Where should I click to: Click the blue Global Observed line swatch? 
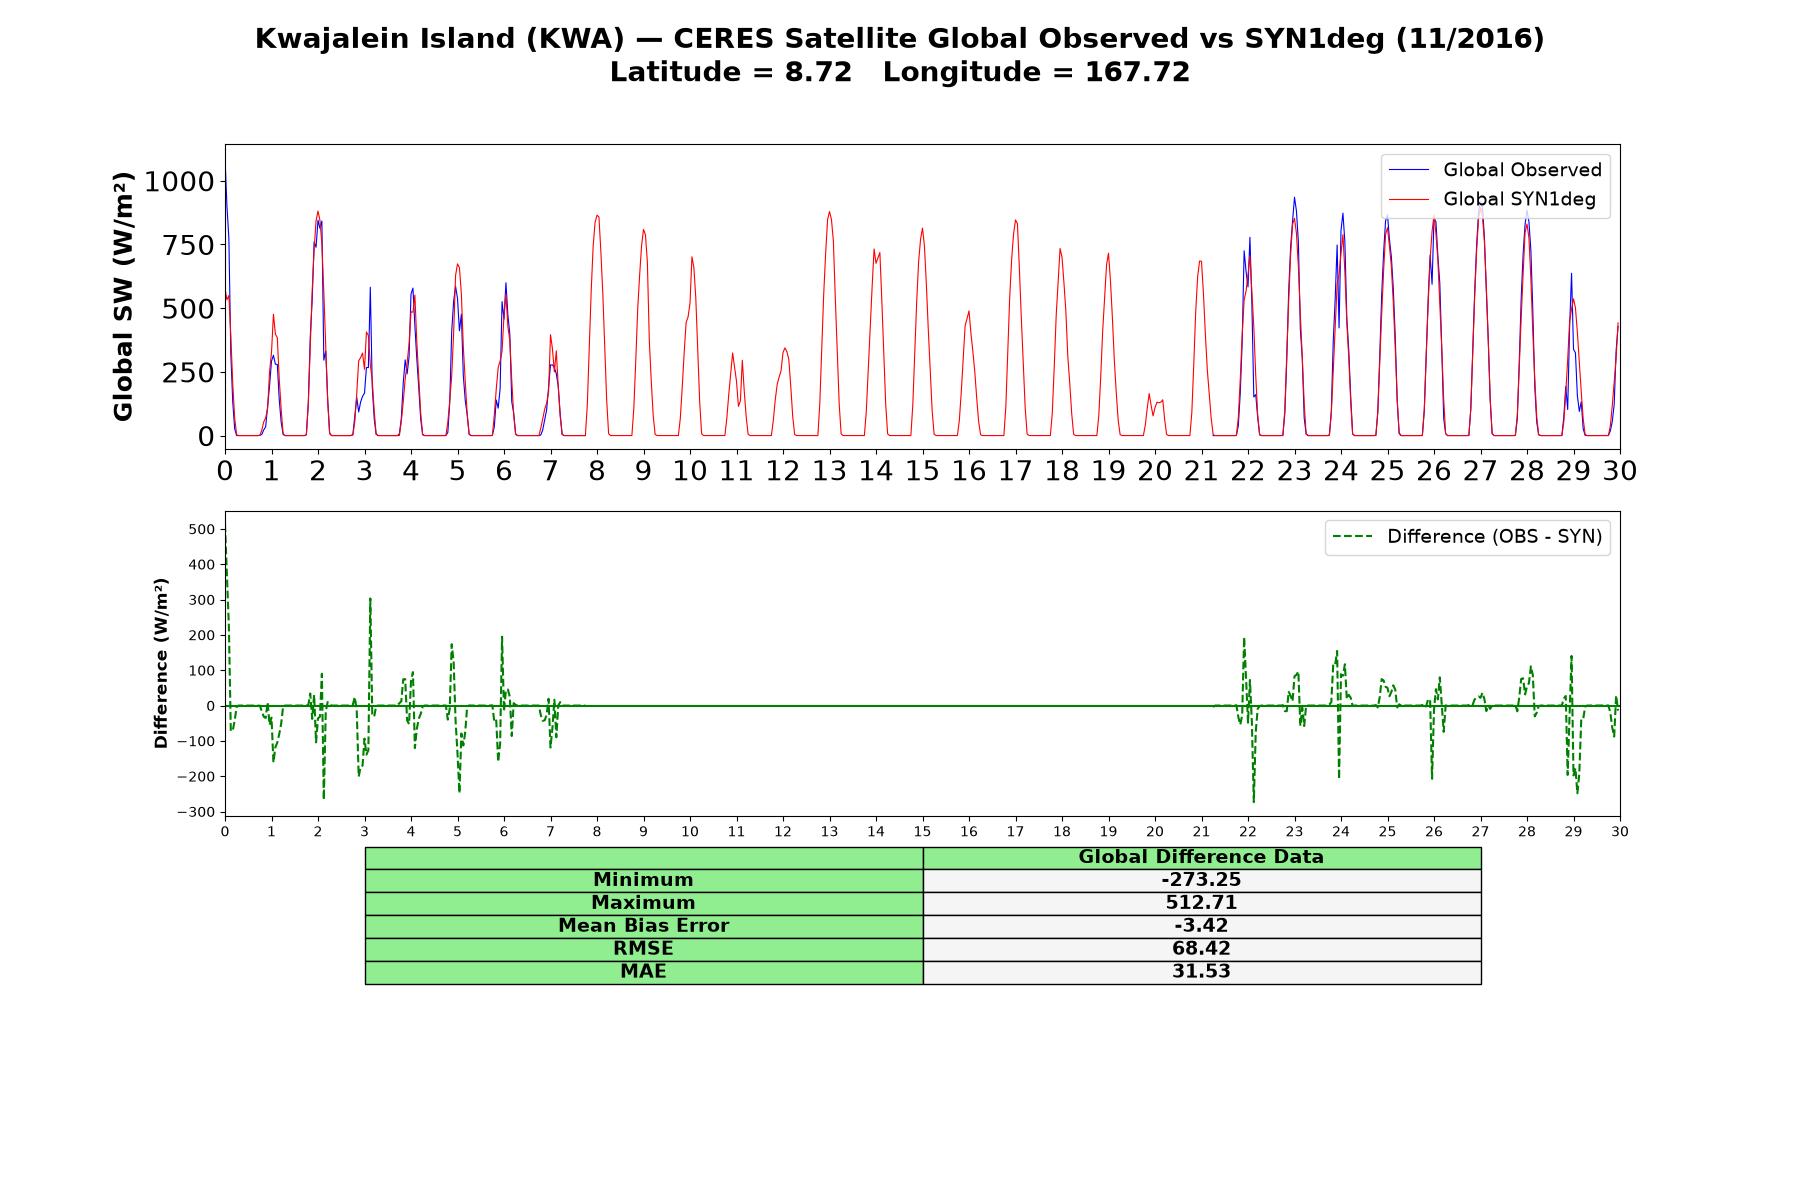(x=1409, y=170)
